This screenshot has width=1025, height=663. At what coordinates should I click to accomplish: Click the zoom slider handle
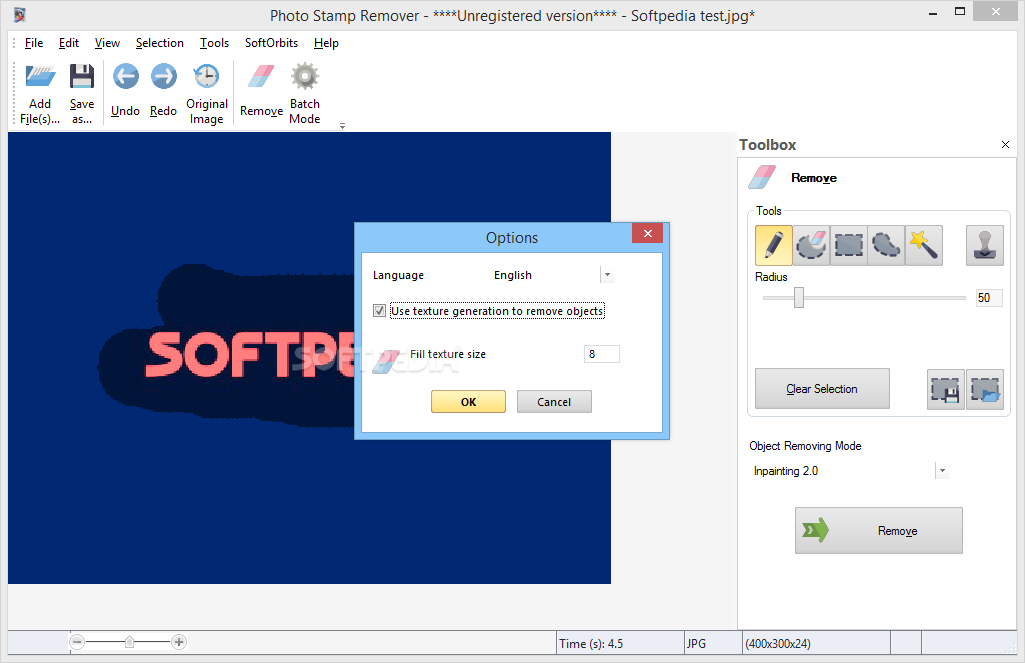(129, 642)
